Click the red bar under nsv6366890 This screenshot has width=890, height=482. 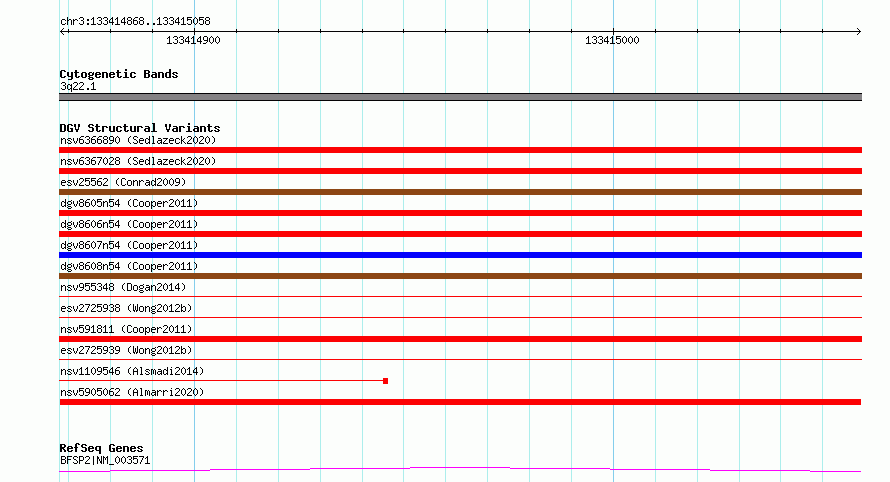(x=460, y=150)
